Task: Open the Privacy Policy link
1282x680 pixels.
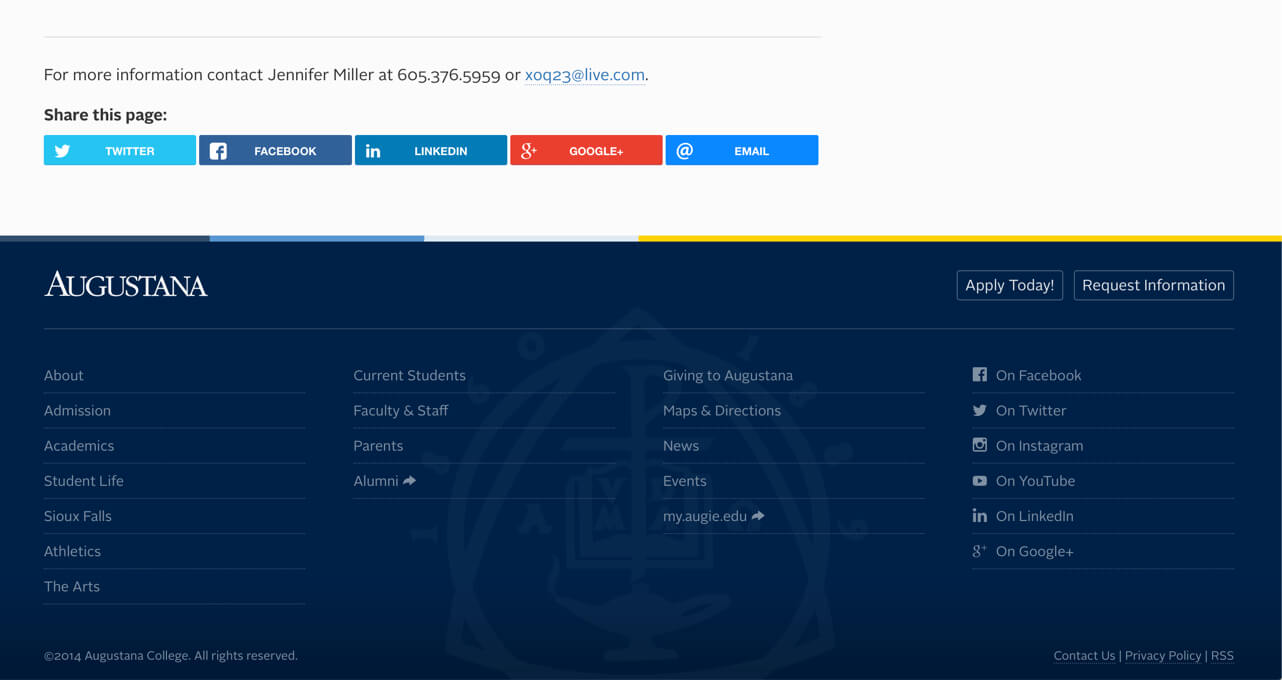Action: coord(1163,656)
